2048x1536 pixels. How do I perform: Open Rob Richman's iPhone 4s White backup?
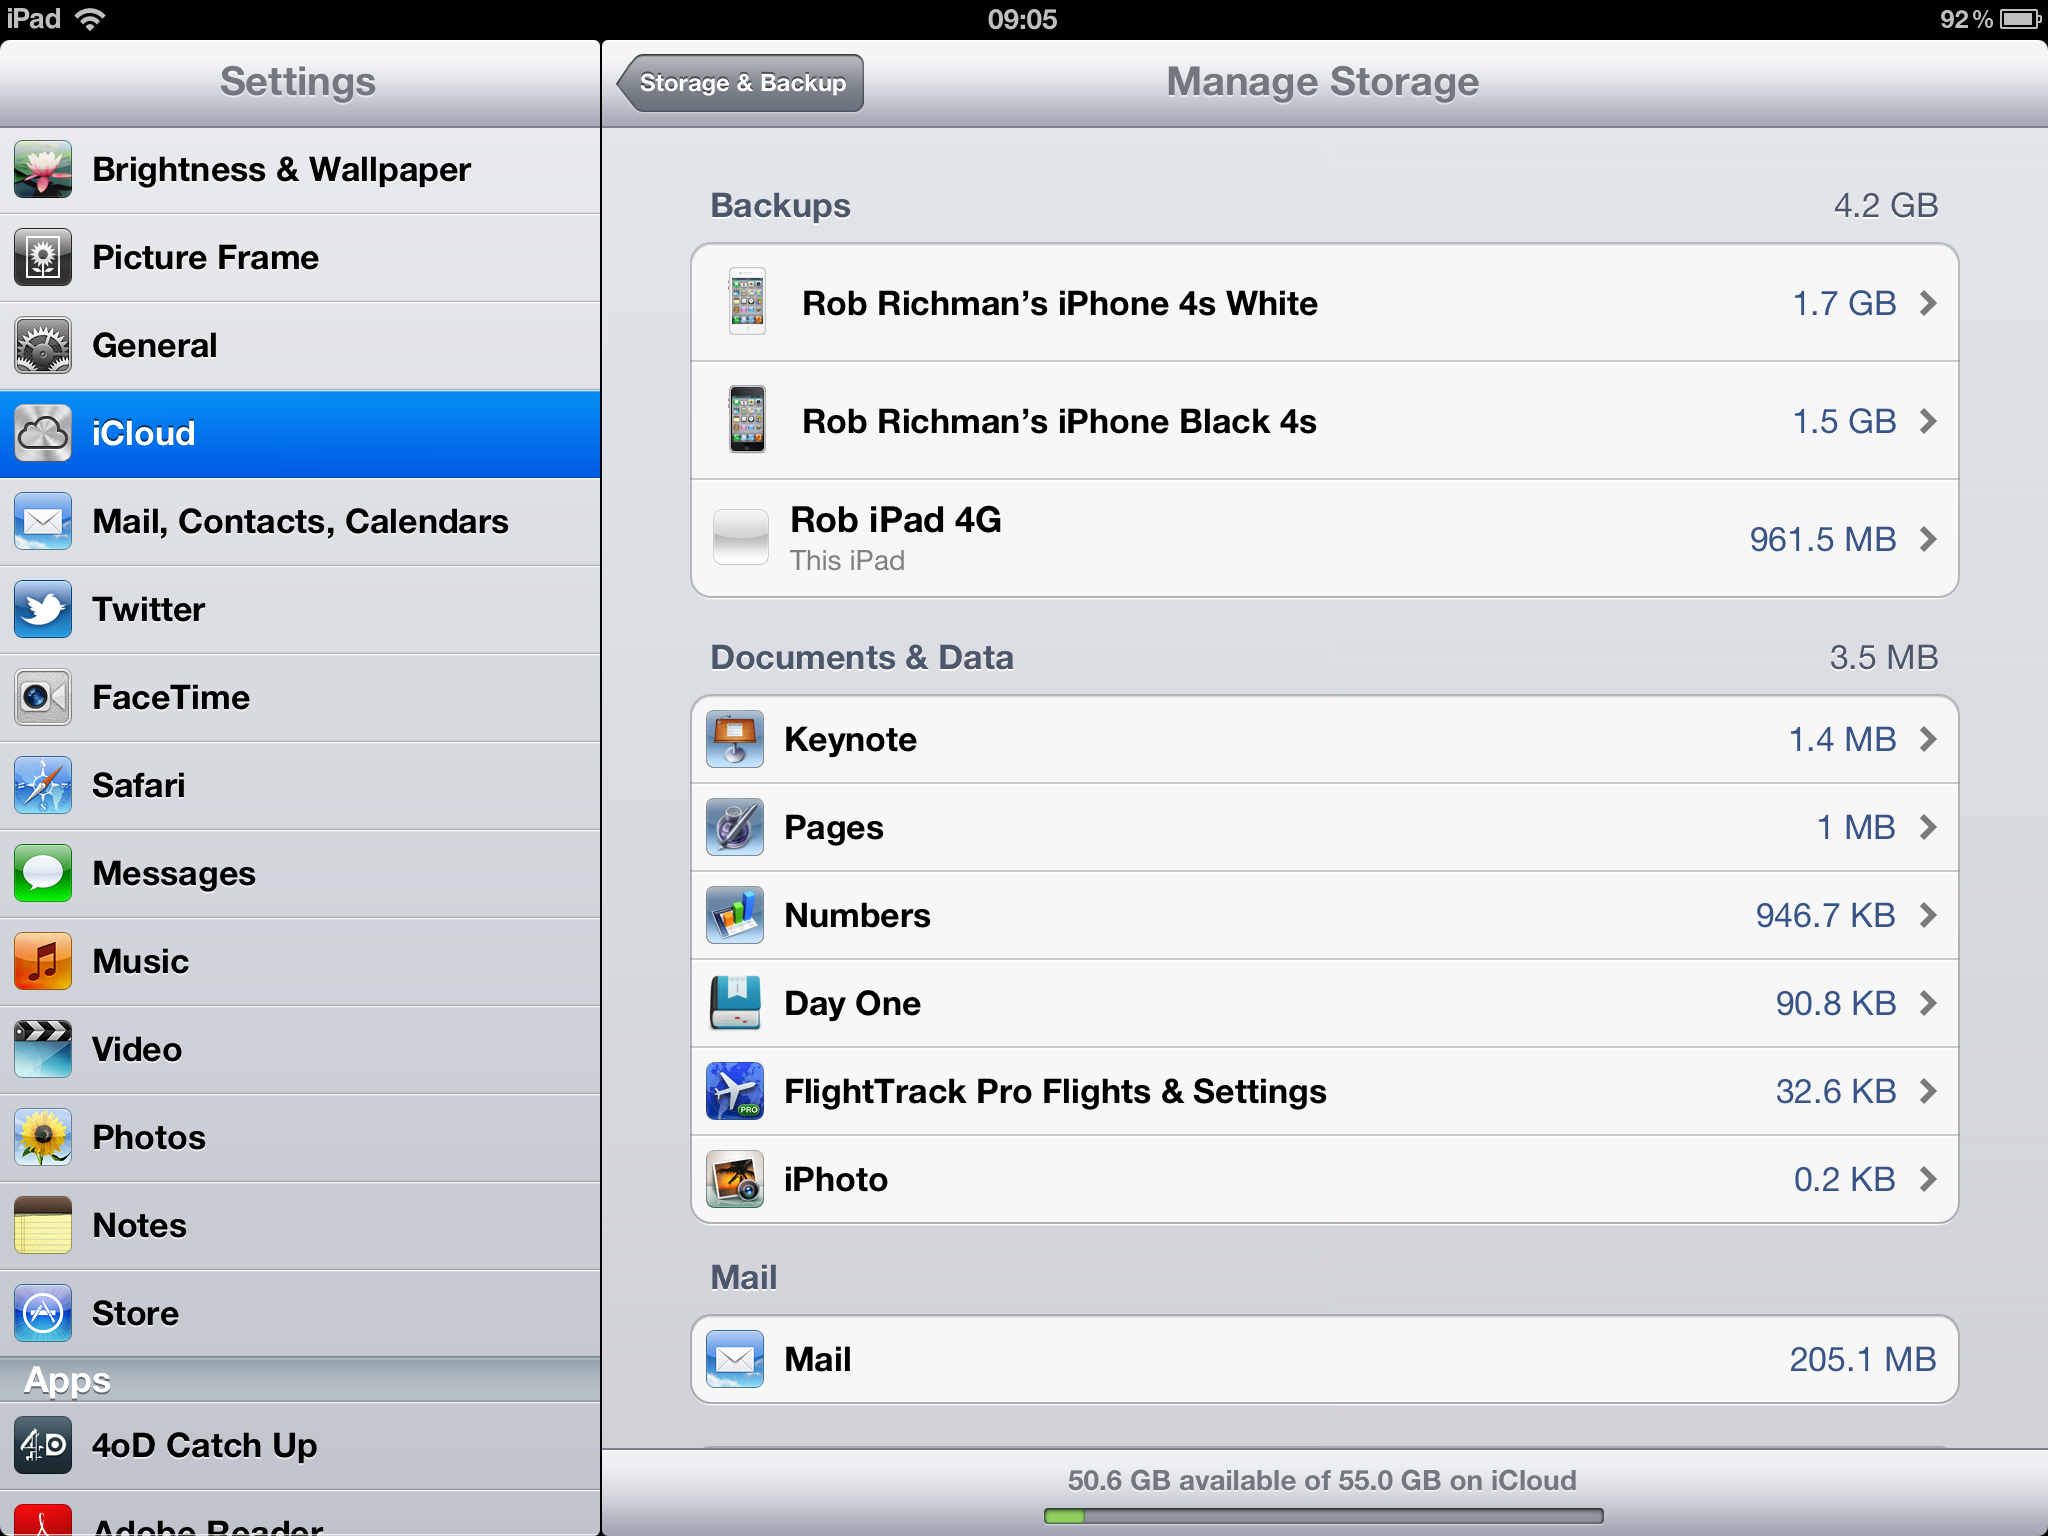coord(1060,303)
